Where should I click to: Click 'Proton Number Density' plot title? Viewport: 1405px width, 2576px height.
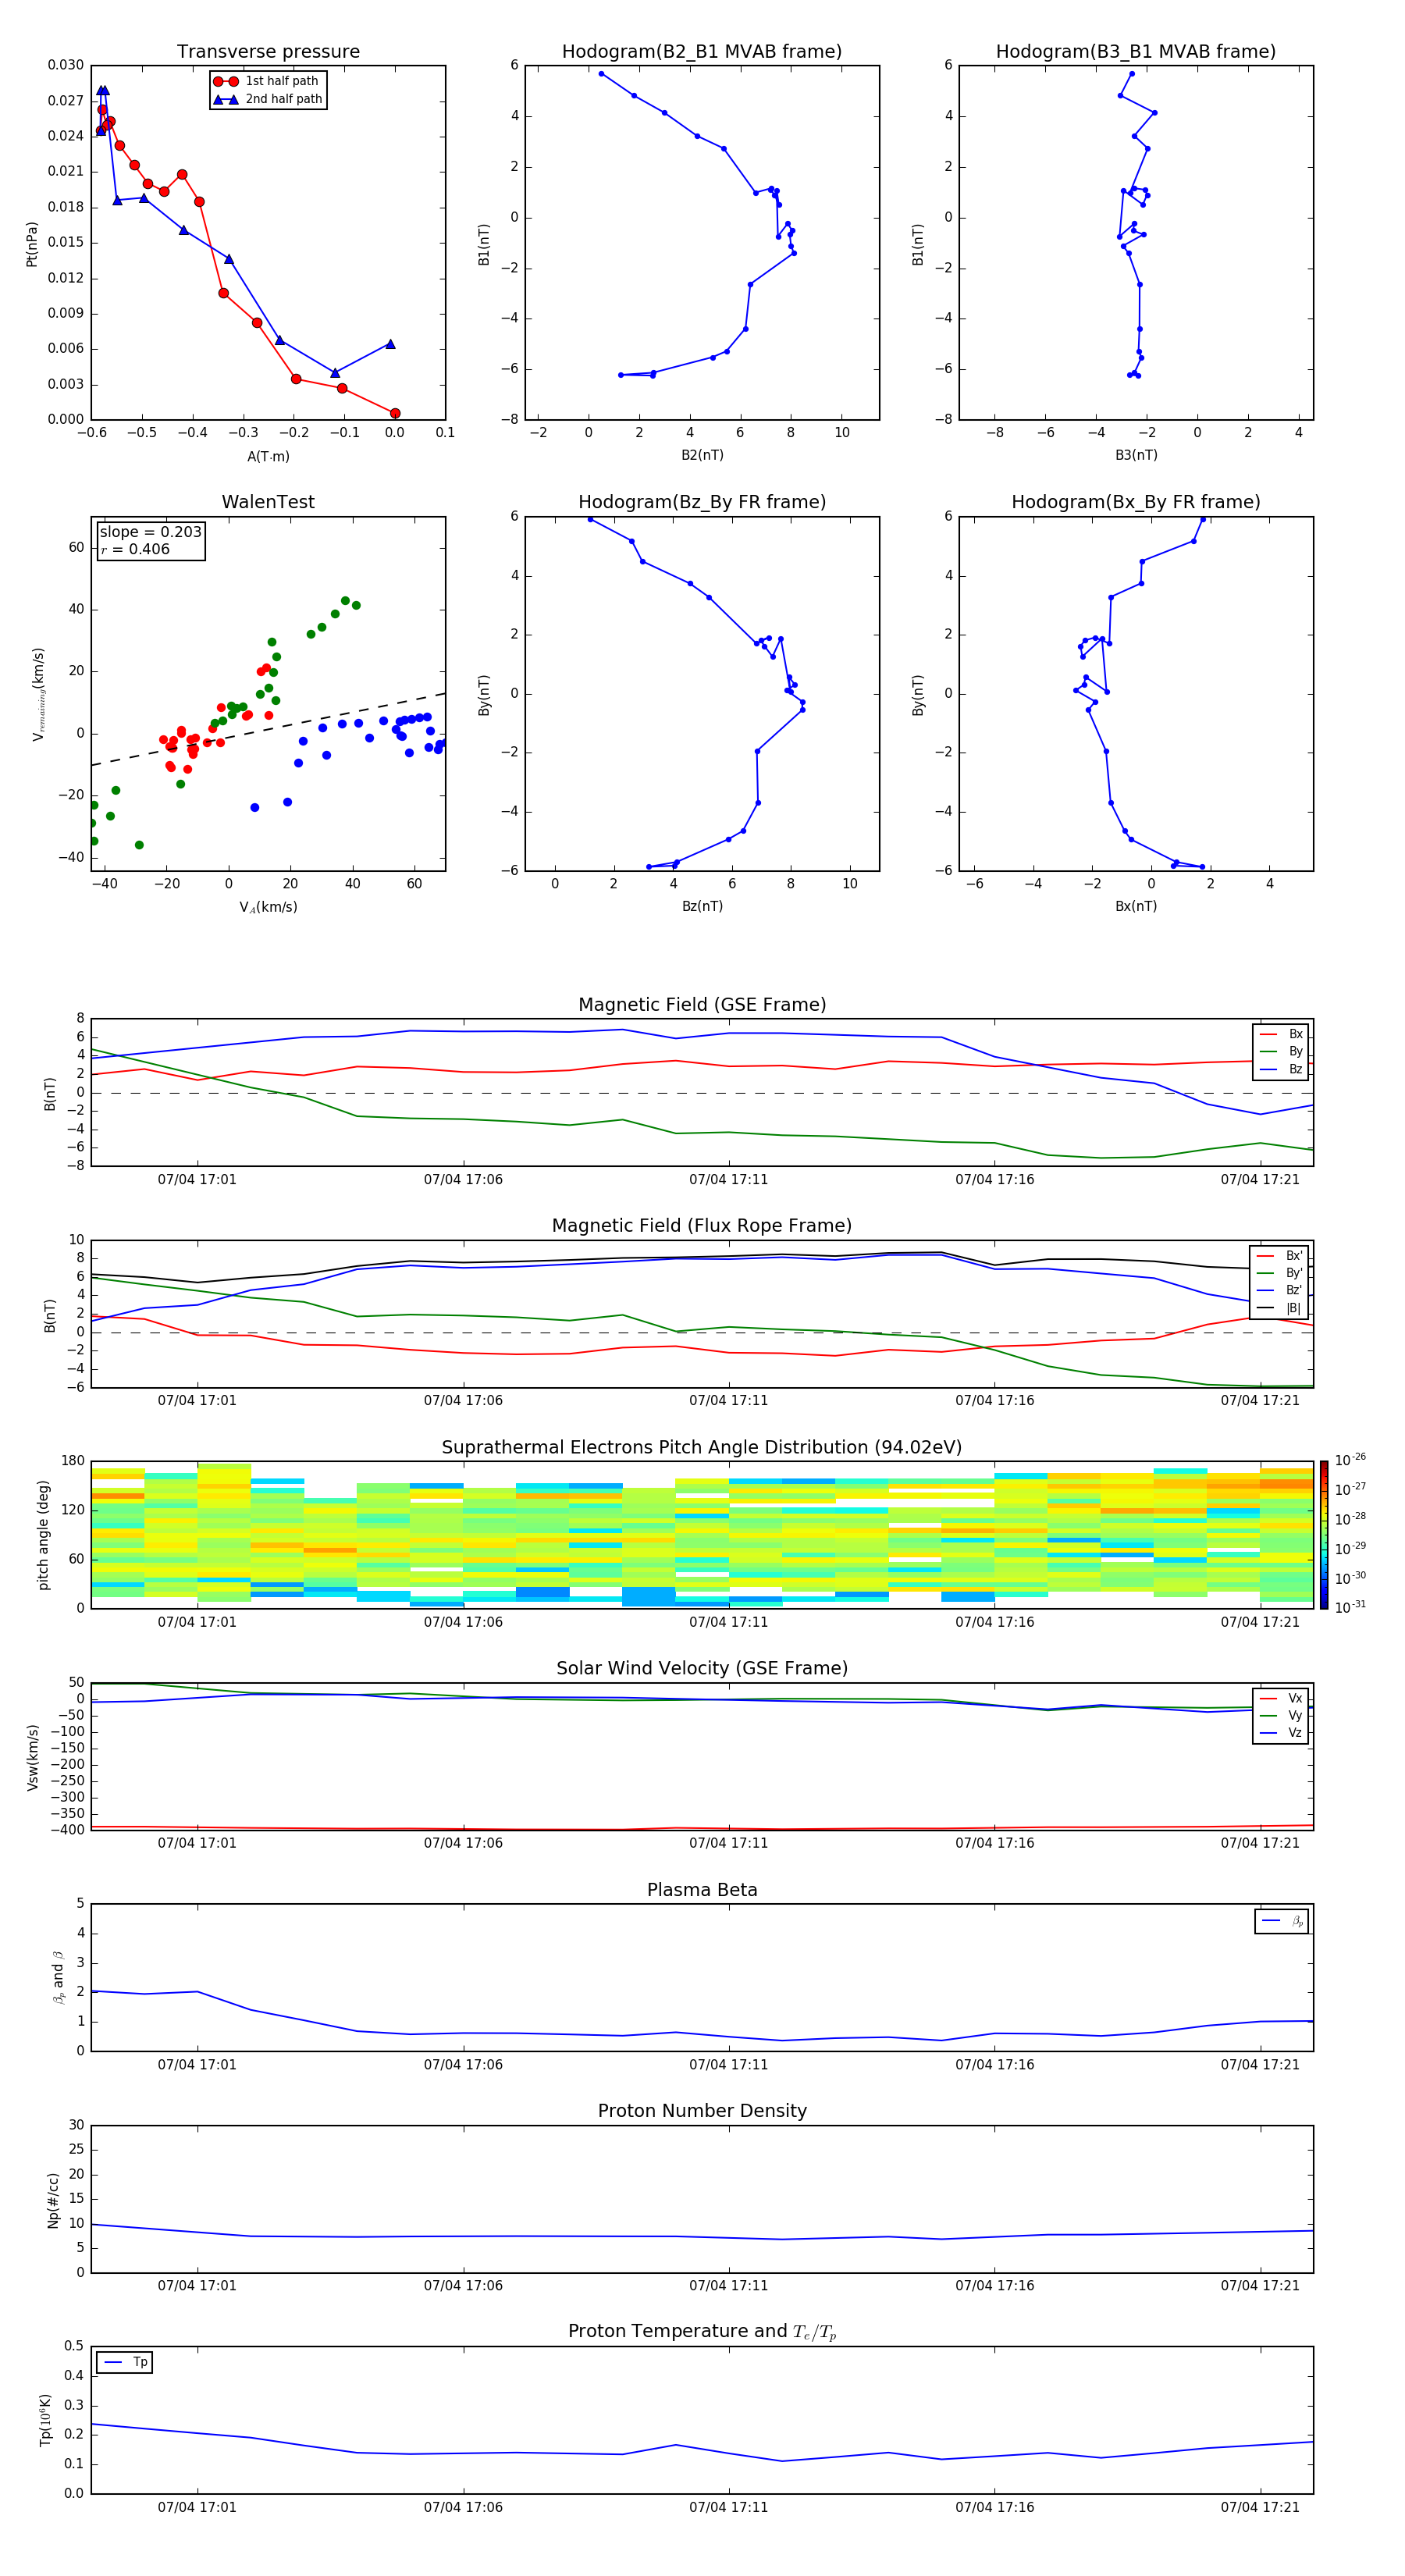[702, 2111]
